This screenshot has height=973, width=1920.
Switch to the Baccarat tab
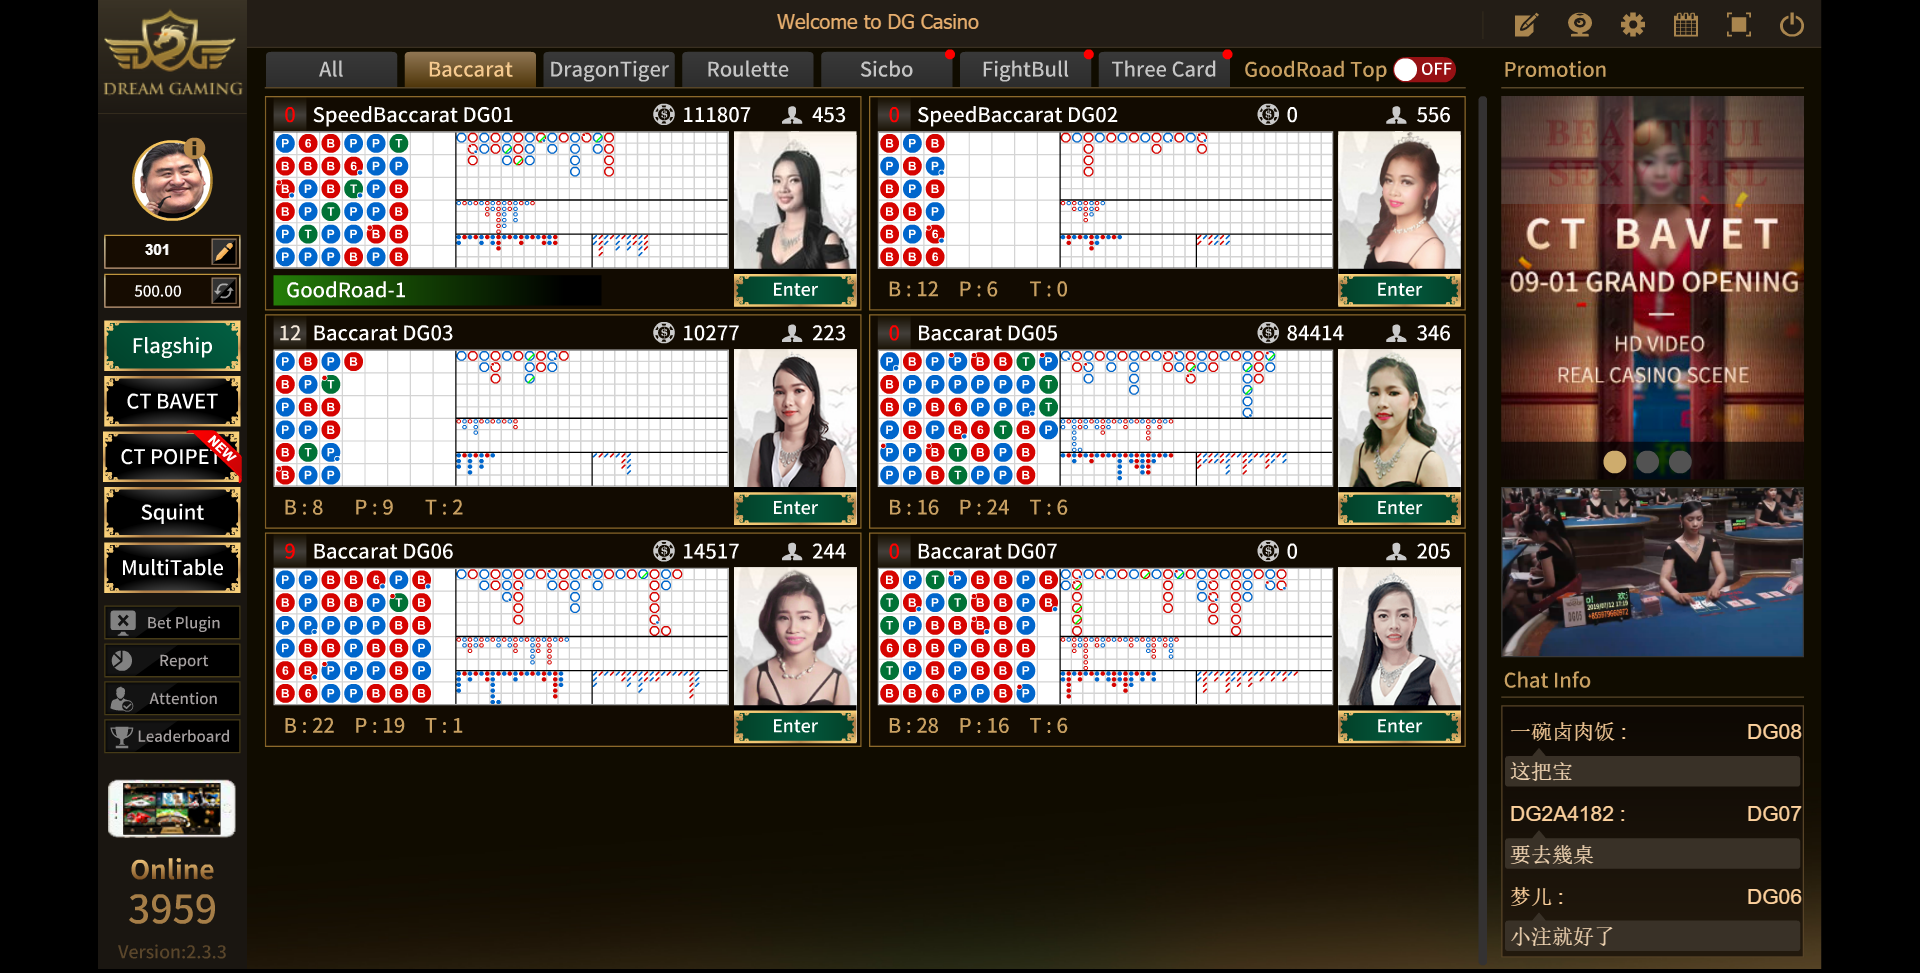470,70
